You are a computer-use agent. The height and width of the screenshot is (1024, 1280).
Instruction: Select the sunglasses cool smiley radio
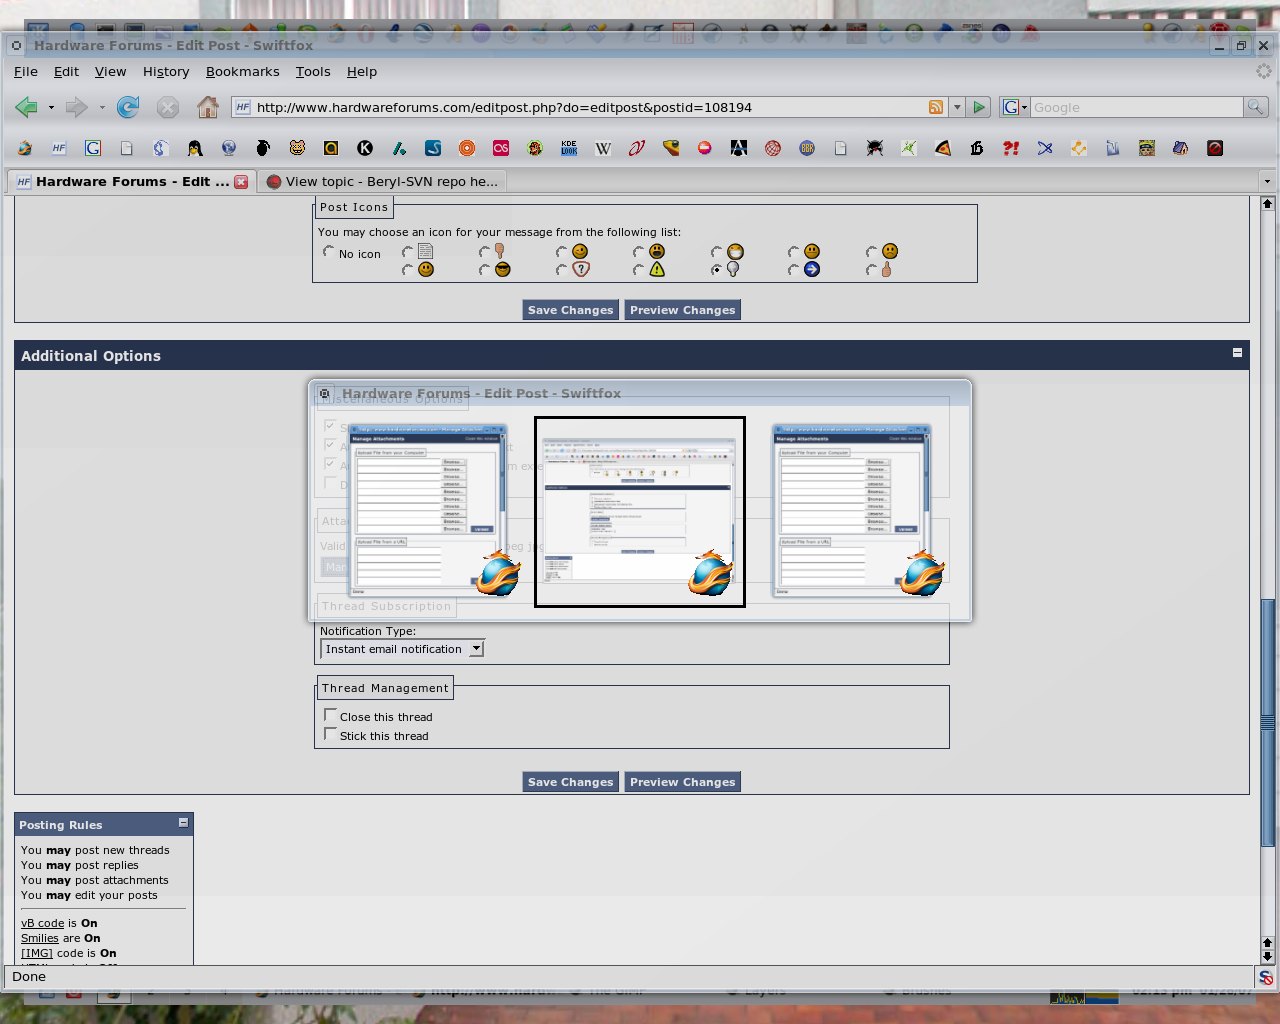click(484, 270)
